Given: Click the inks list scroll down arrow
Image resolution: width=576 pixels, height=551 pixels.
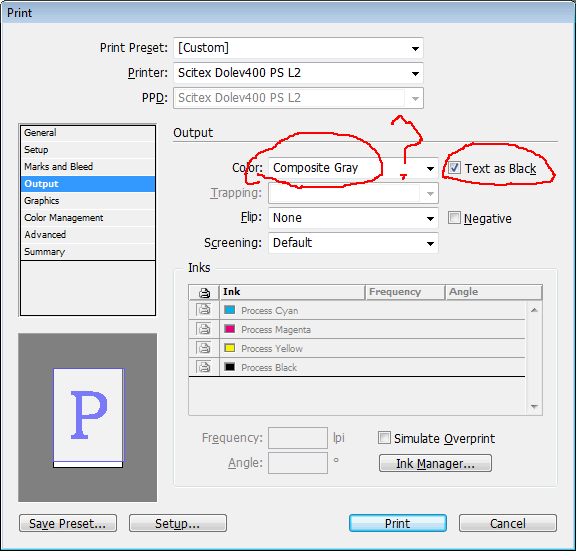Looking at the screenshot, I should tap(534, 407).
